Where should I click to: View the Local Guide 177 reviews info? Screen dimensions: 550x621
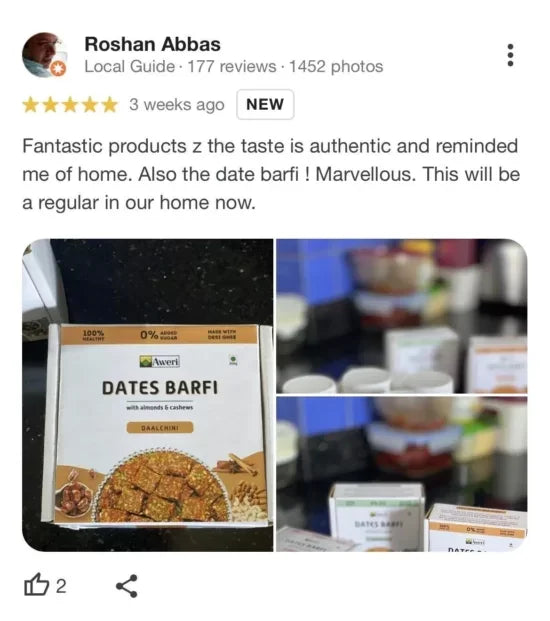(180, 67)
